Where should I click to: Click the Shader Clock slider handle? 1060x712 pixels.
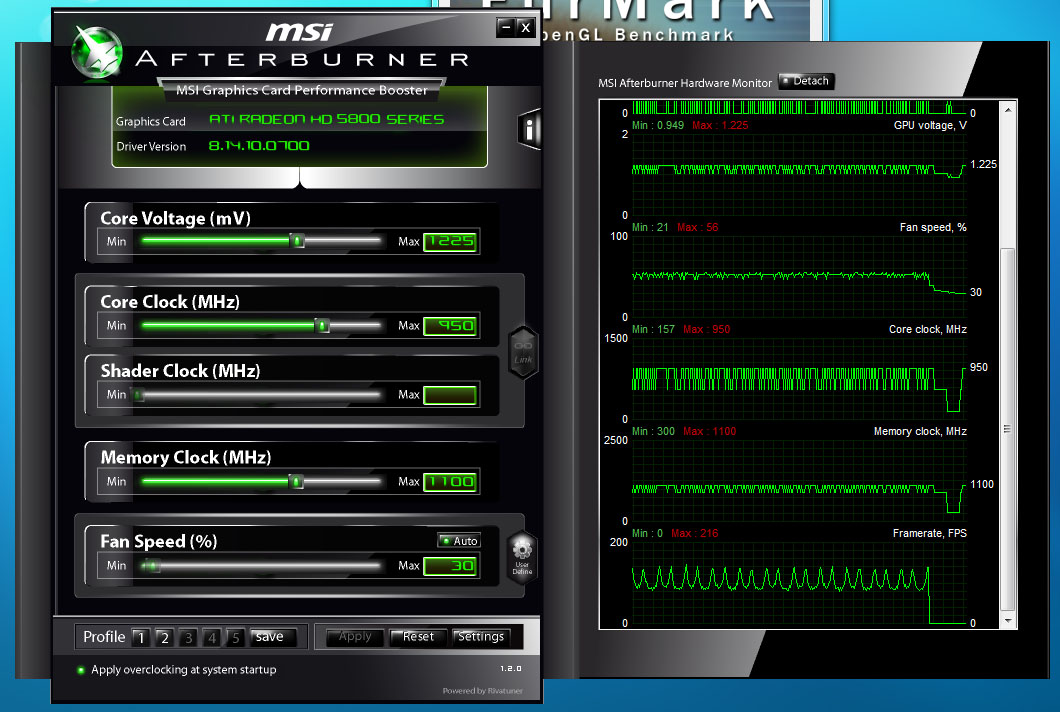point(138,395)
